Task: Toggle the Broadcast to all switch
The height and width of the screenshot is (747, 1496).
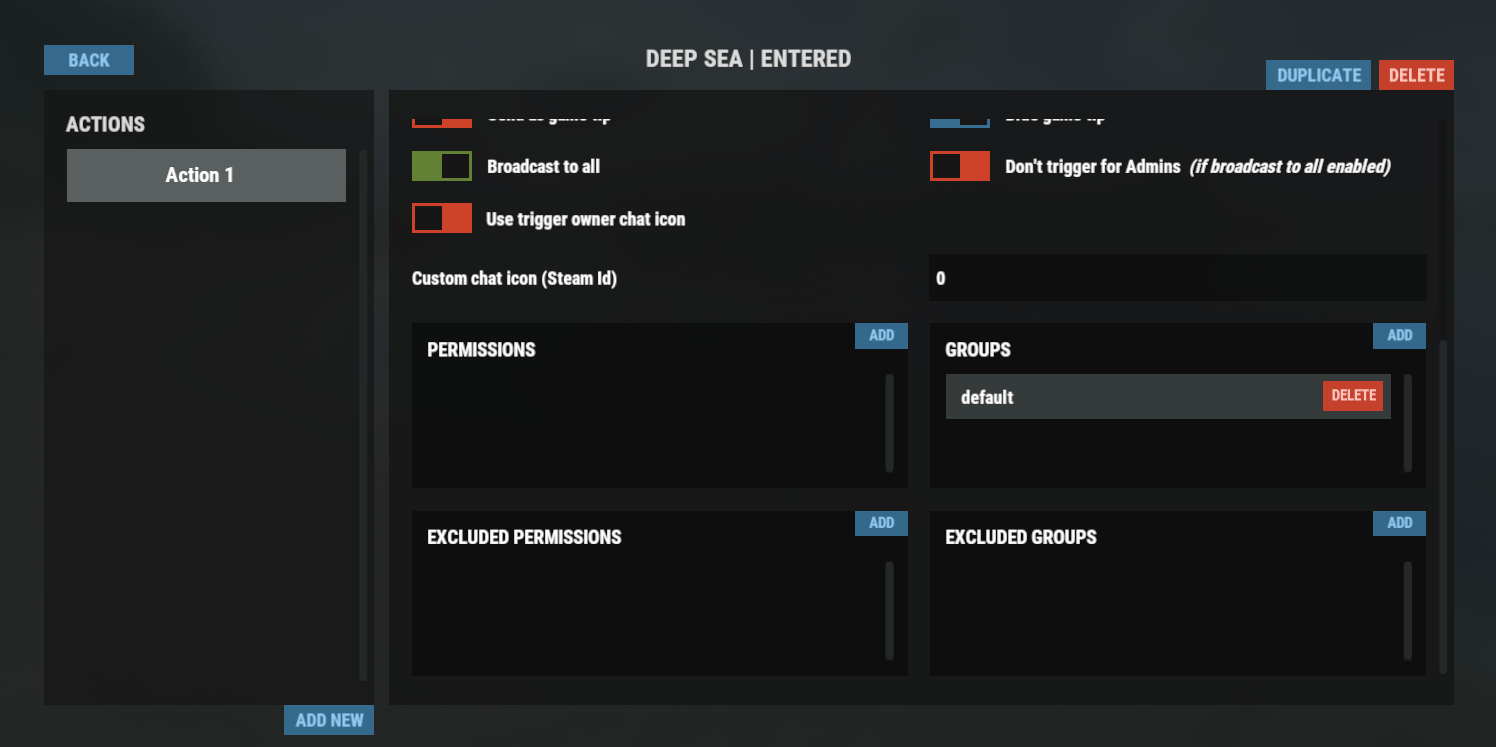Action: point(441,166)
